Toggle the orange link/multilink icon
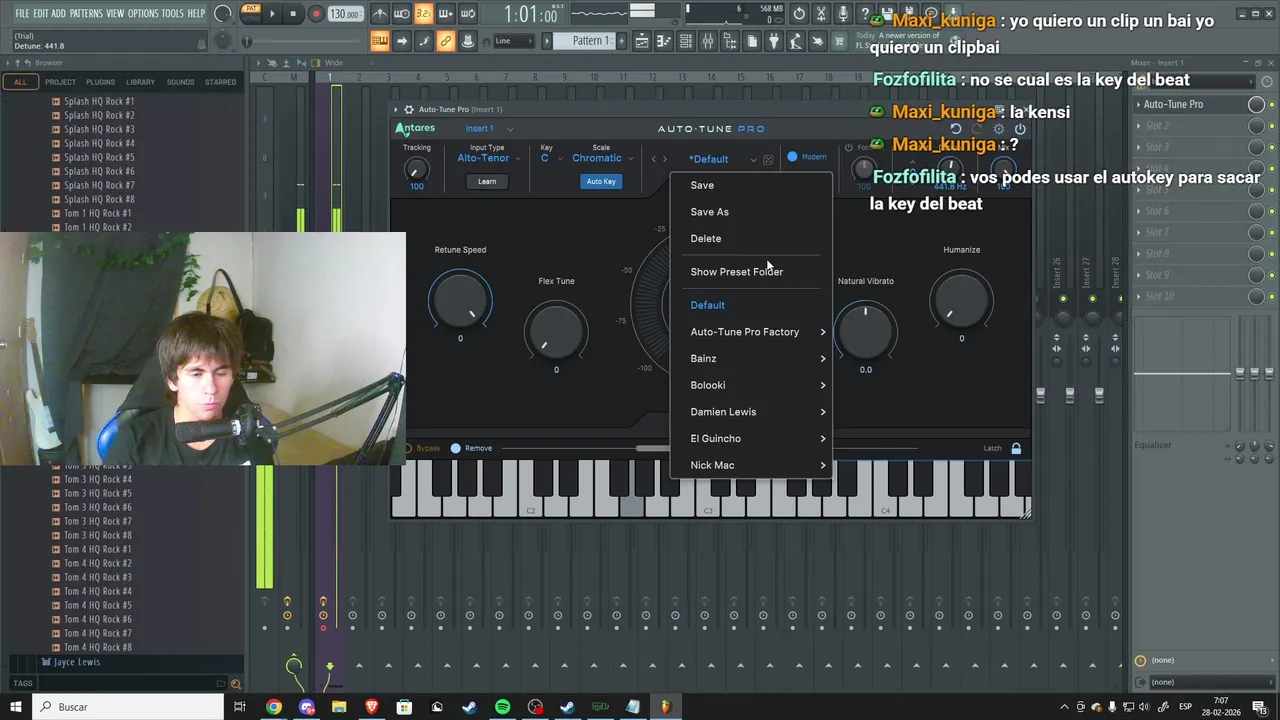1280x720 pixels. point(446,41)
